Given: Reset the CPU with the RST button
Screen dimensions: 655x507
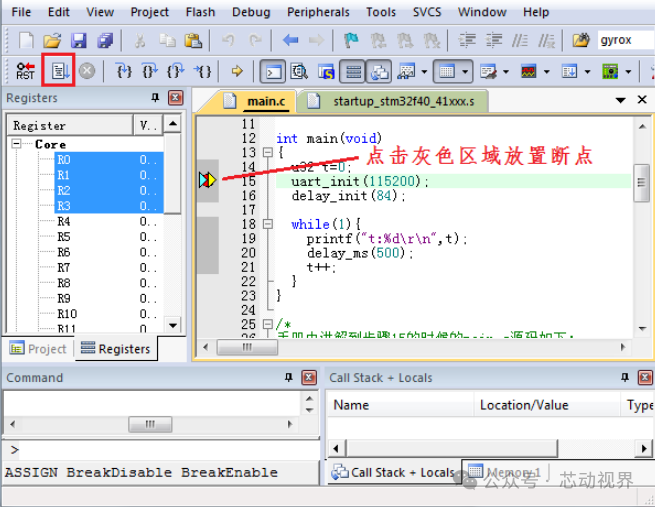Looking at the screenshot, I should click(x=25, y=71).
